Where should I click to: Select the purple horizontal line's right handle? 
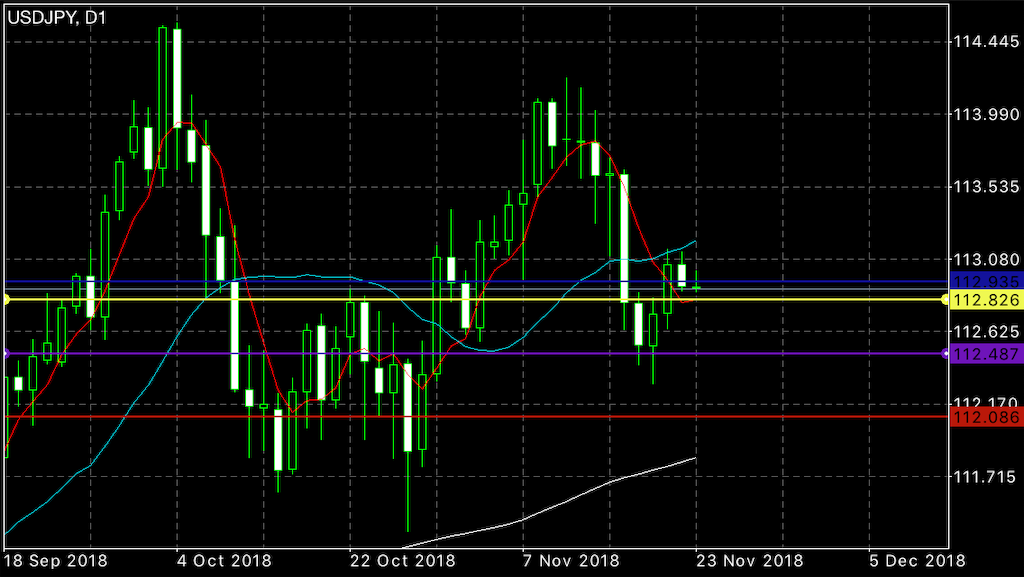[x=946, y=354]
